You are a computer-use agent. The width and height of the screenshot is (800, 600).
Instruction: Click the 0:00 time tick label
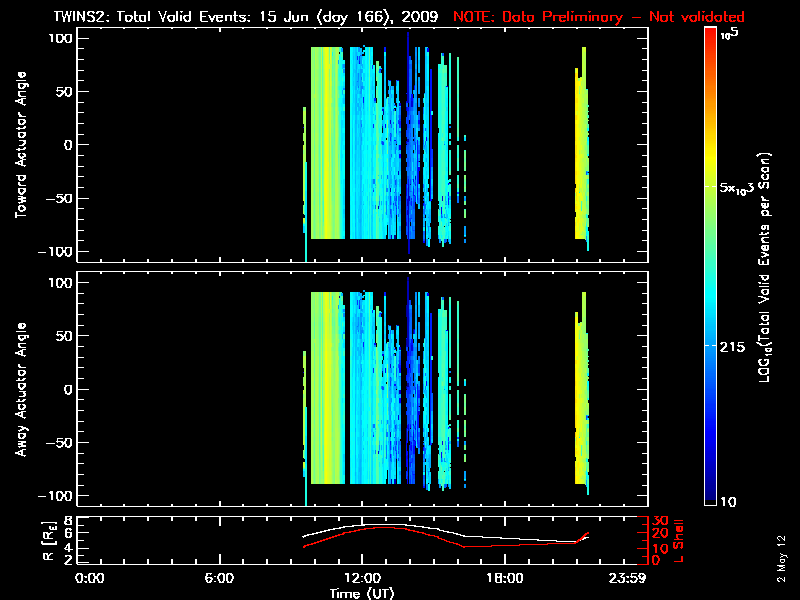pyautogui.click(x=90, y=578)
